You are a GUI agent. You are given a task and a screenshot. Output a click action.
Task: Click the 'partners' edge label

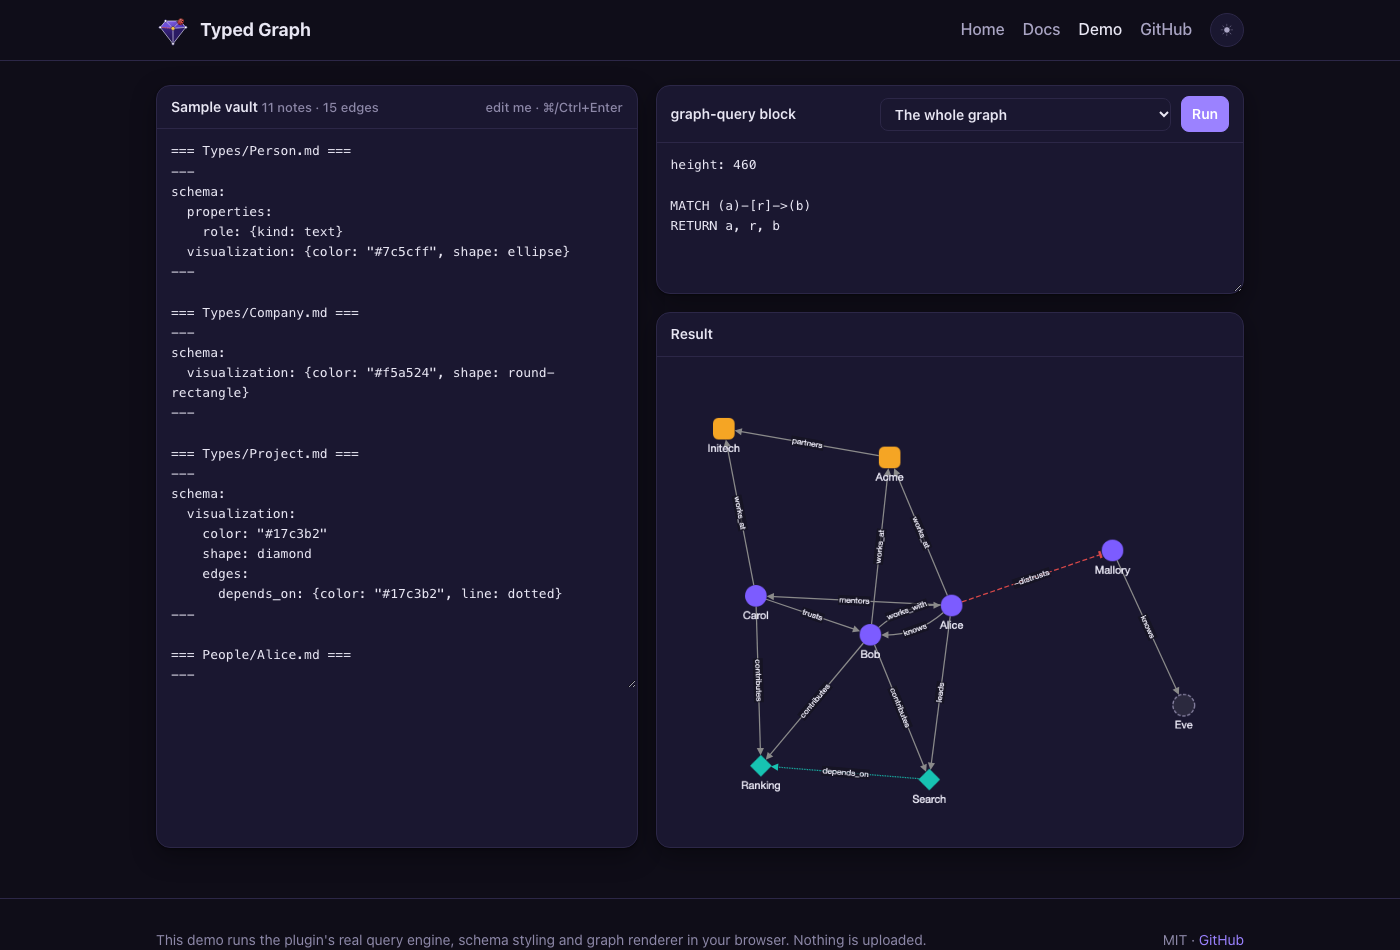point(807,443)
